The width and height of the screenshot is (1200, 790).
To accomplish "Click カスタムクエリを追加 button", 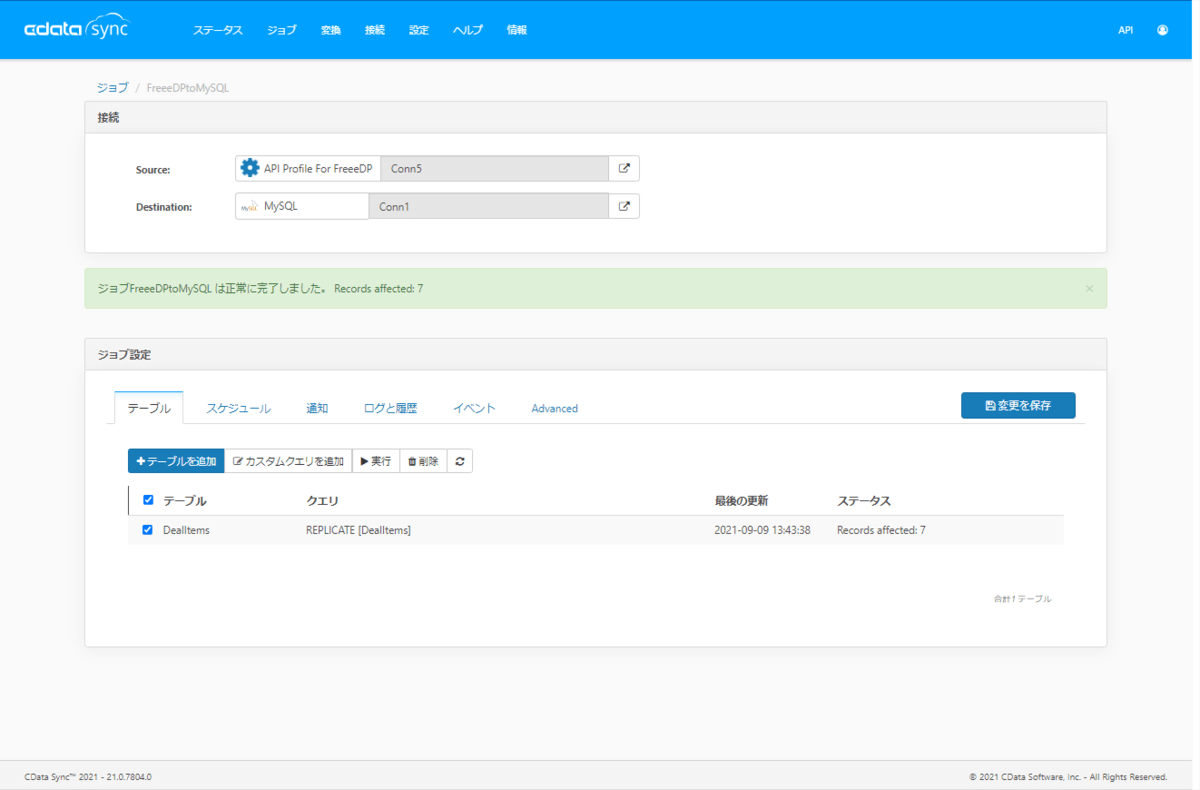I will coord(288,461).
